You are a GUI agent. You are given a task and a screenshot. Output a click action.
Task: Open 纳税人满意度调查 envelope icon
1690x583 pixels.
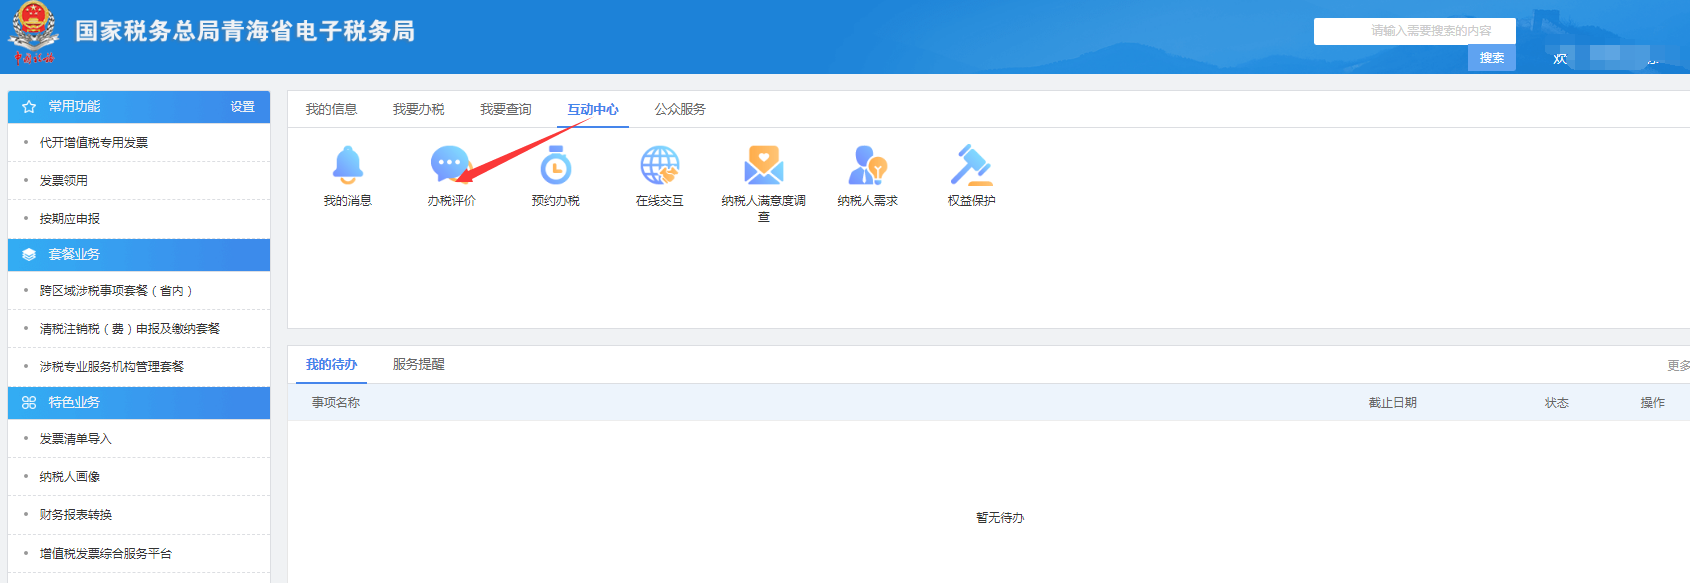[x=764, y=165]
